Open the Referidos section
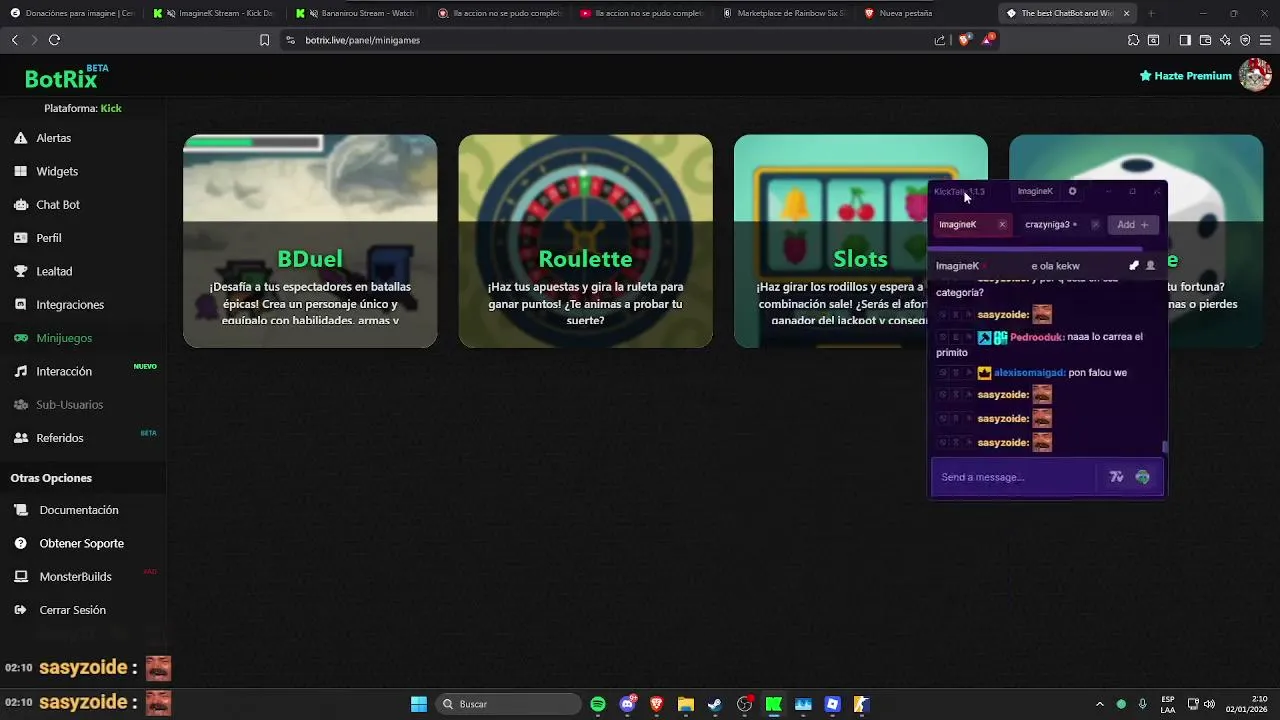The height and width of the screenshot is (720, 1280). 60,438
